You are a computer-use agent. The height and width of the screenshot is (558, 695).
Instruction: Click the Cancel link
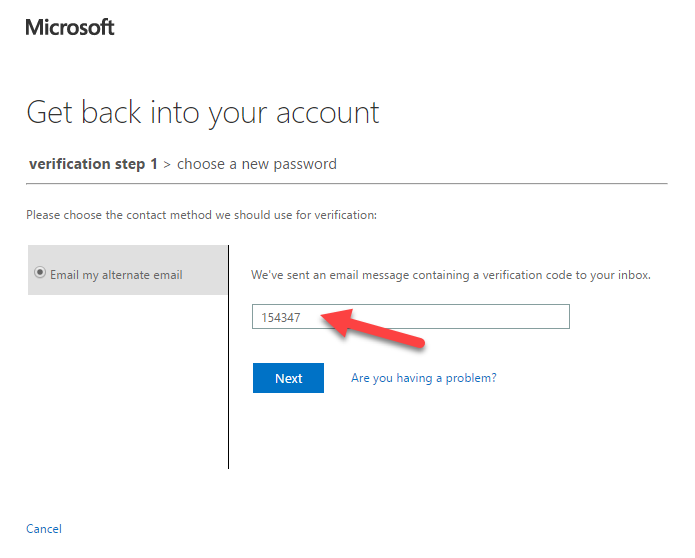pos(44,529)
